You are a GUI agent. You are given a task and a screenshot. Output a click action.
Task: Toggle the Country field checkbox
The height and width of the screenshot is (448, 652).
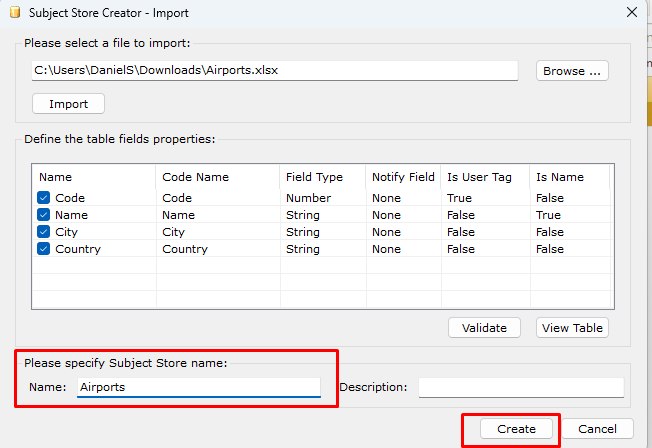point(43,249)
